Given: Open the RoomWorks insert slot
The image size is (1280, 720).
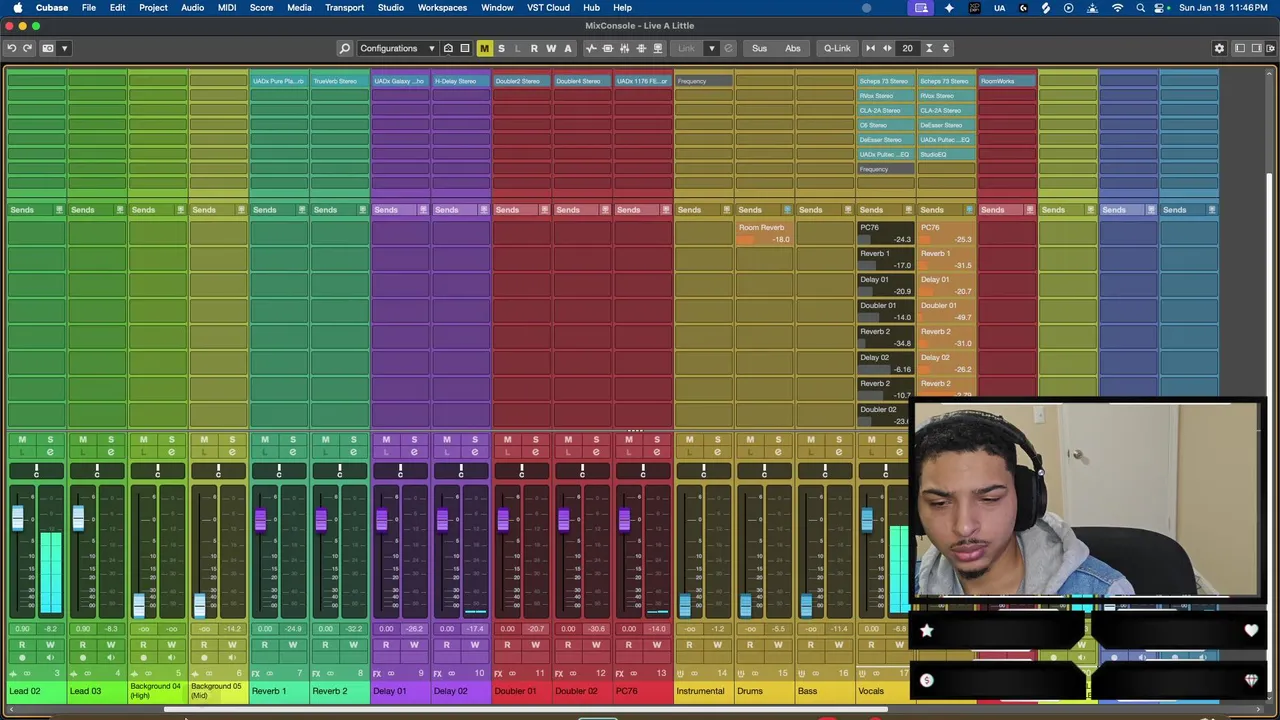Looking at the screenshot, I should click(x=1007, y=81).
